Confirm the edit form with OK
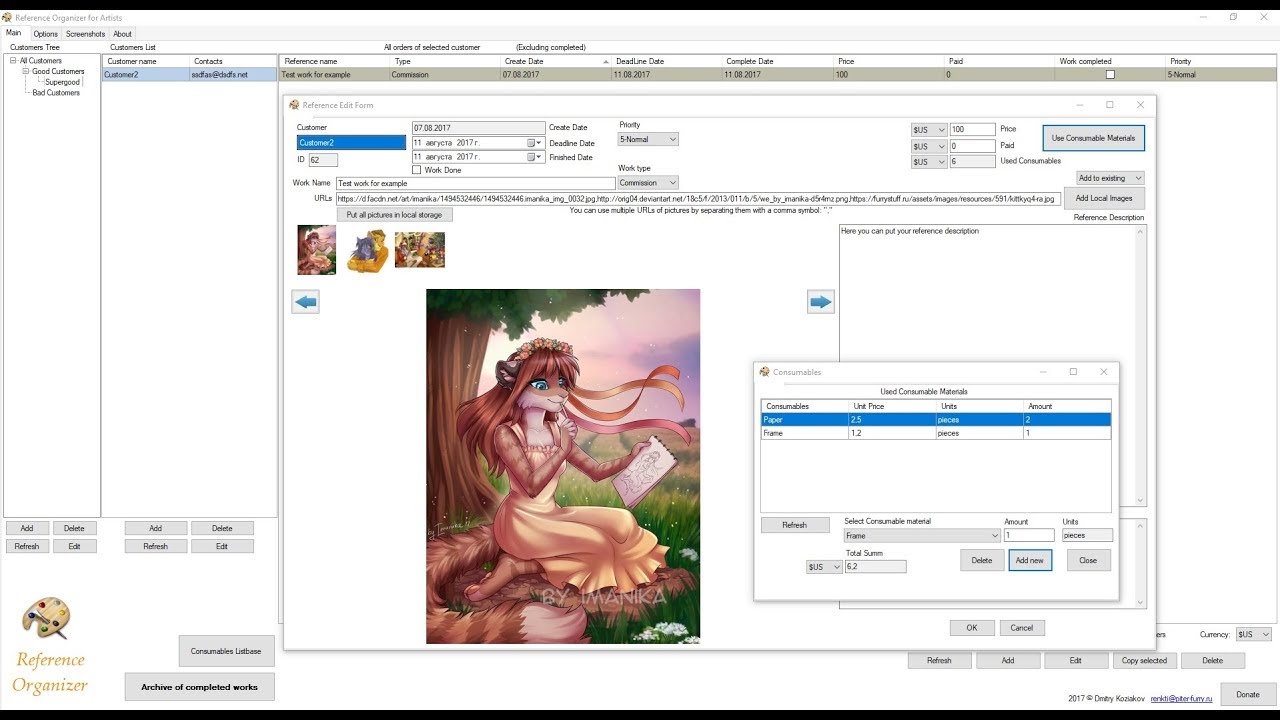The image size is (1280, 720). pos(972,628)
